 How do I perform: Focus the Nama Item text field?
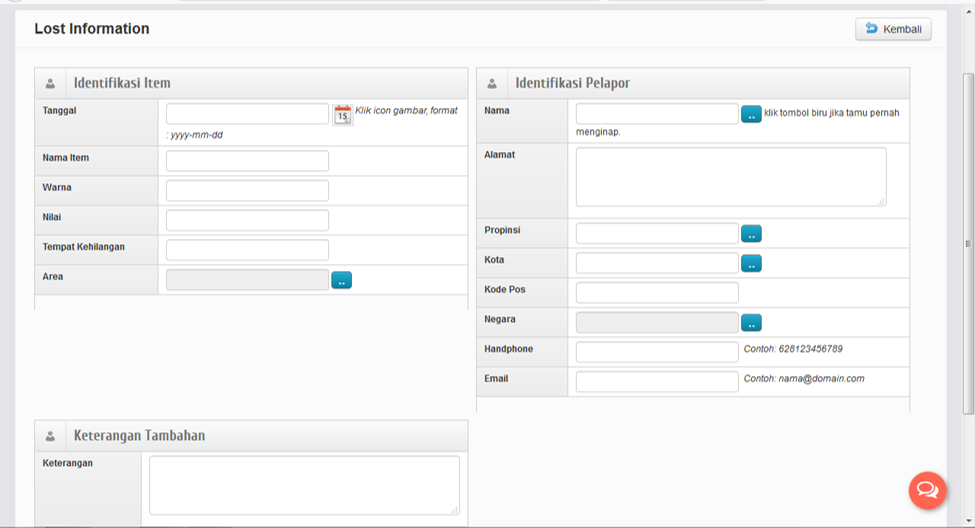(x=247, y=161)
